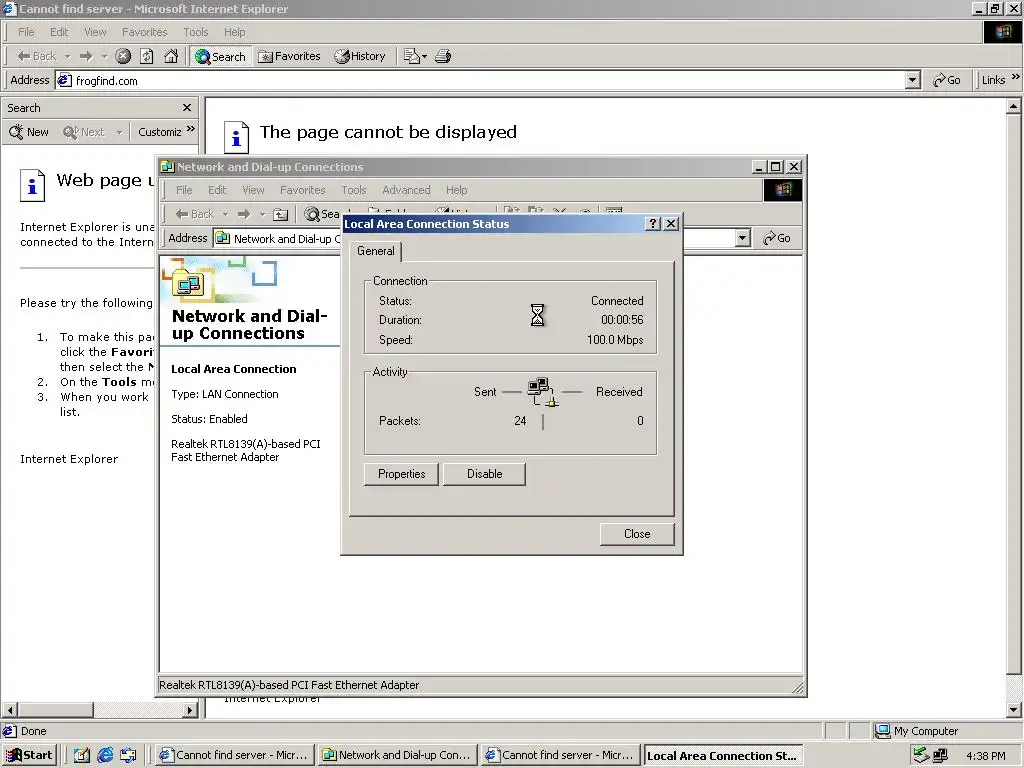Launch Internet Explorer from quick launch

(x=105, y=756)
